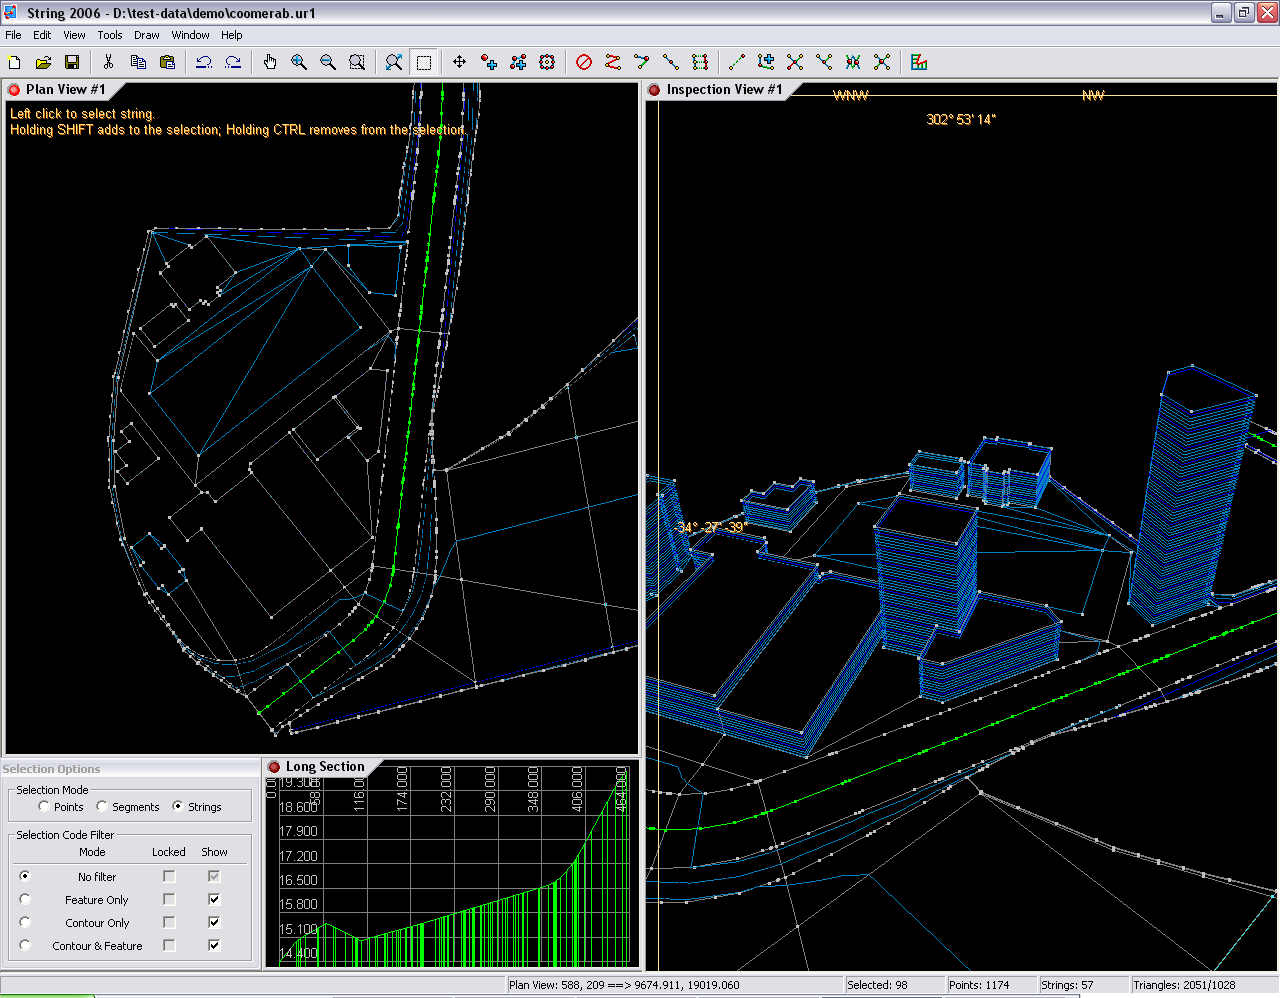Select the Points selection mode
Screen dimensions: 1280x998
[x=44, y=806]
